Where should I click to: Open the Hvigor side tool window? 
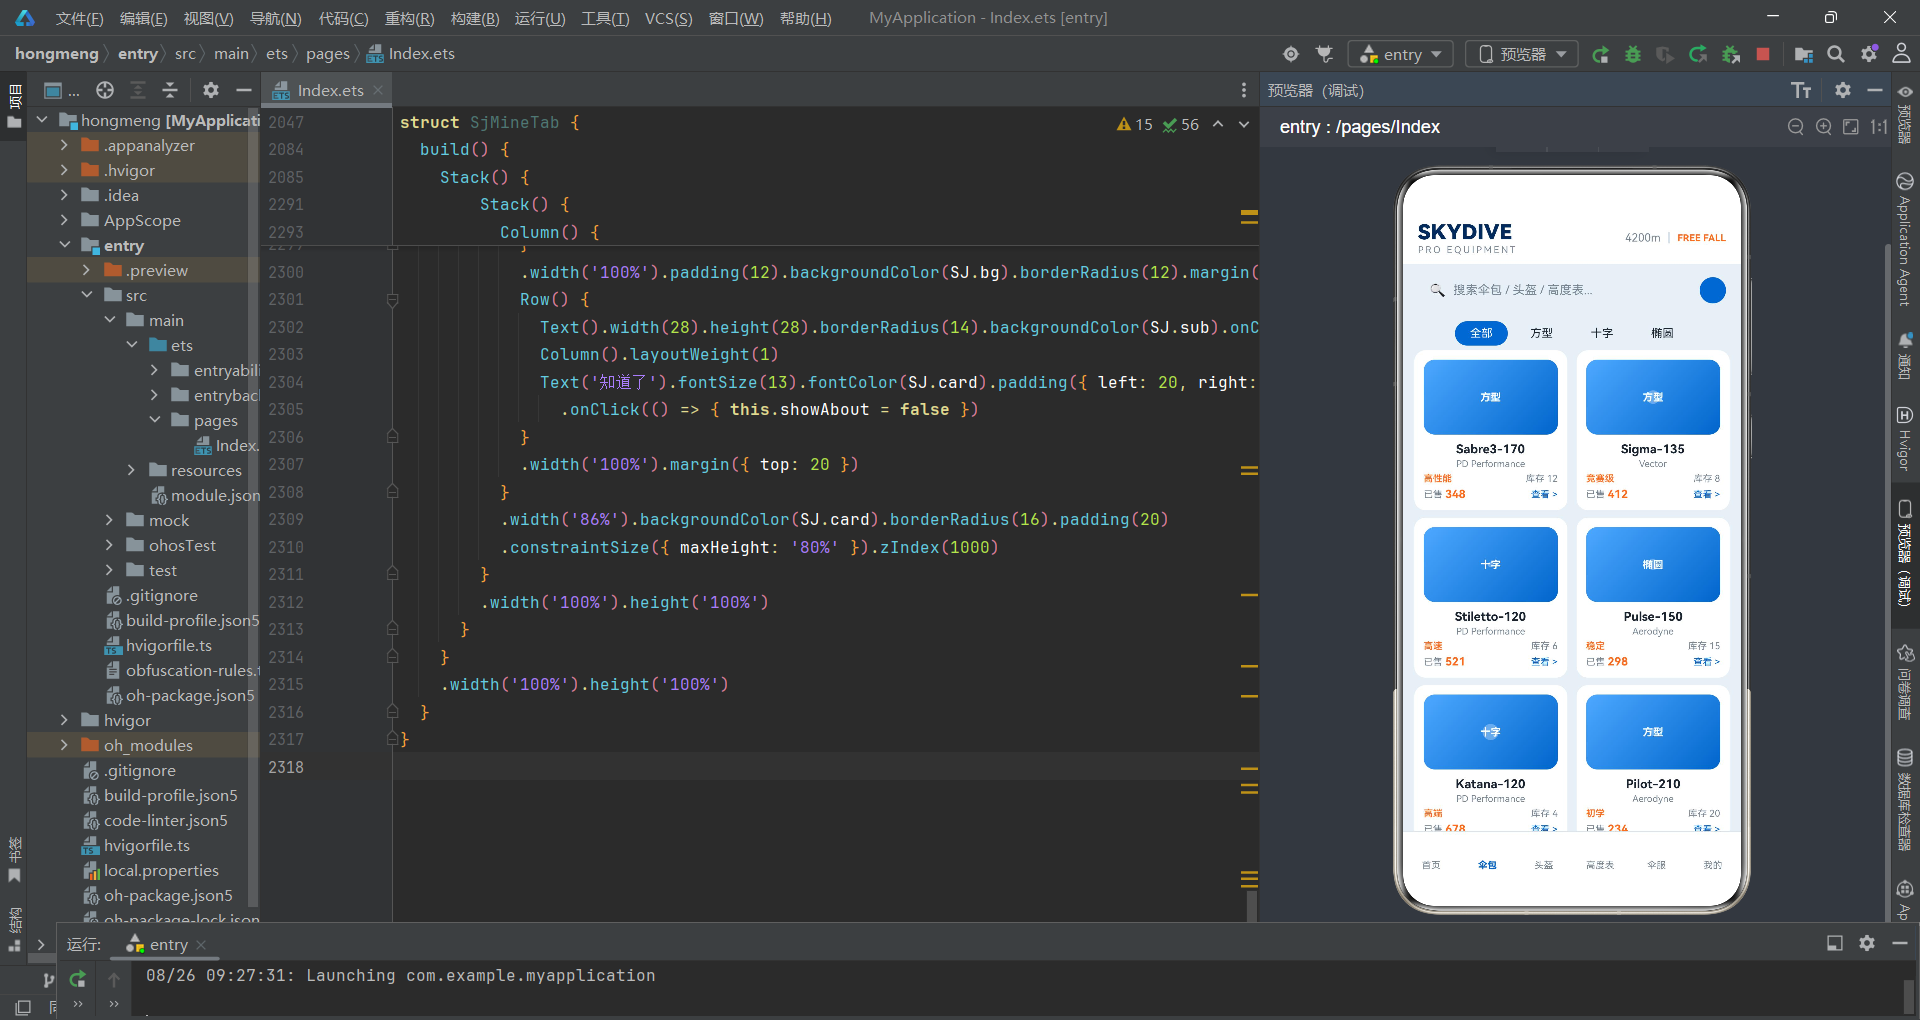point(1905,438)
